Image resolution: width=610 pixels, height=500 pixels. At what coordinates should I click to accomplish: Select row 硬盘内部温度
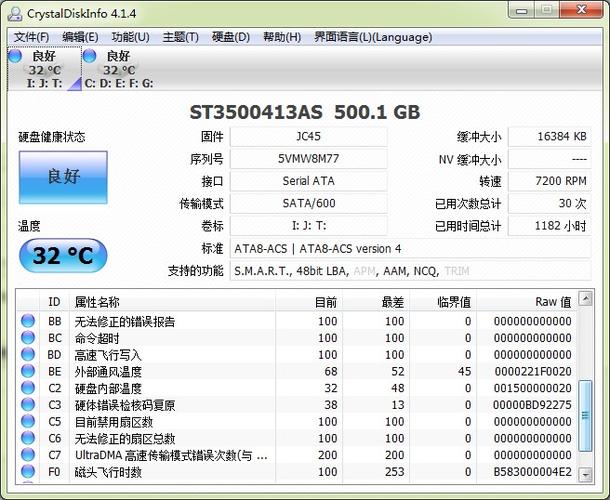tap(297, 388)
